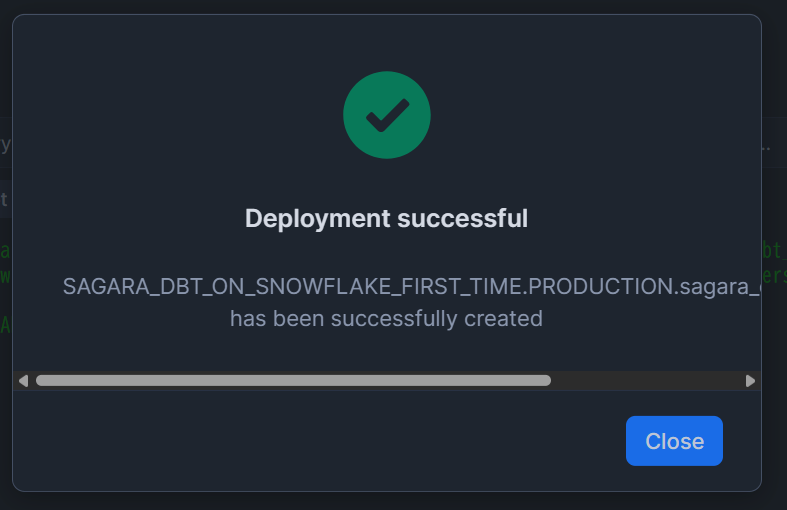Screen dimensions: 787x510
Task: Click the green 'w' code line at left edge
Action: 5,276
